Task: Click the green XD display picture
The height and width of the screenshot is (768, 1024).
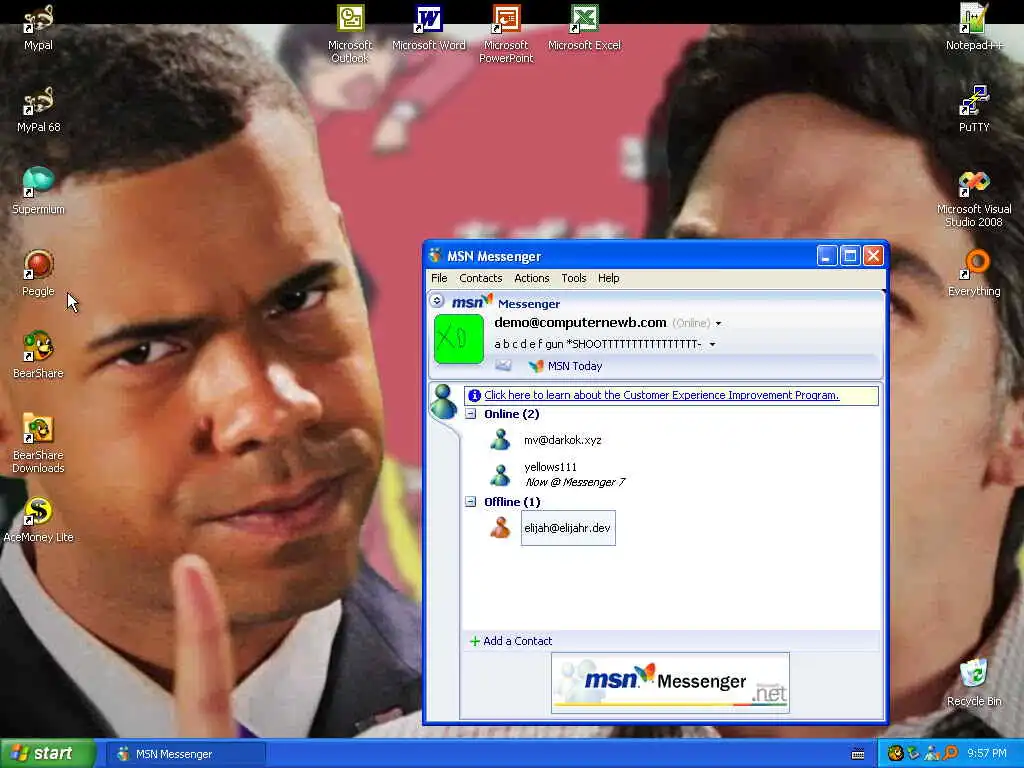Action: pyautogui.click(x=459, y=339)
